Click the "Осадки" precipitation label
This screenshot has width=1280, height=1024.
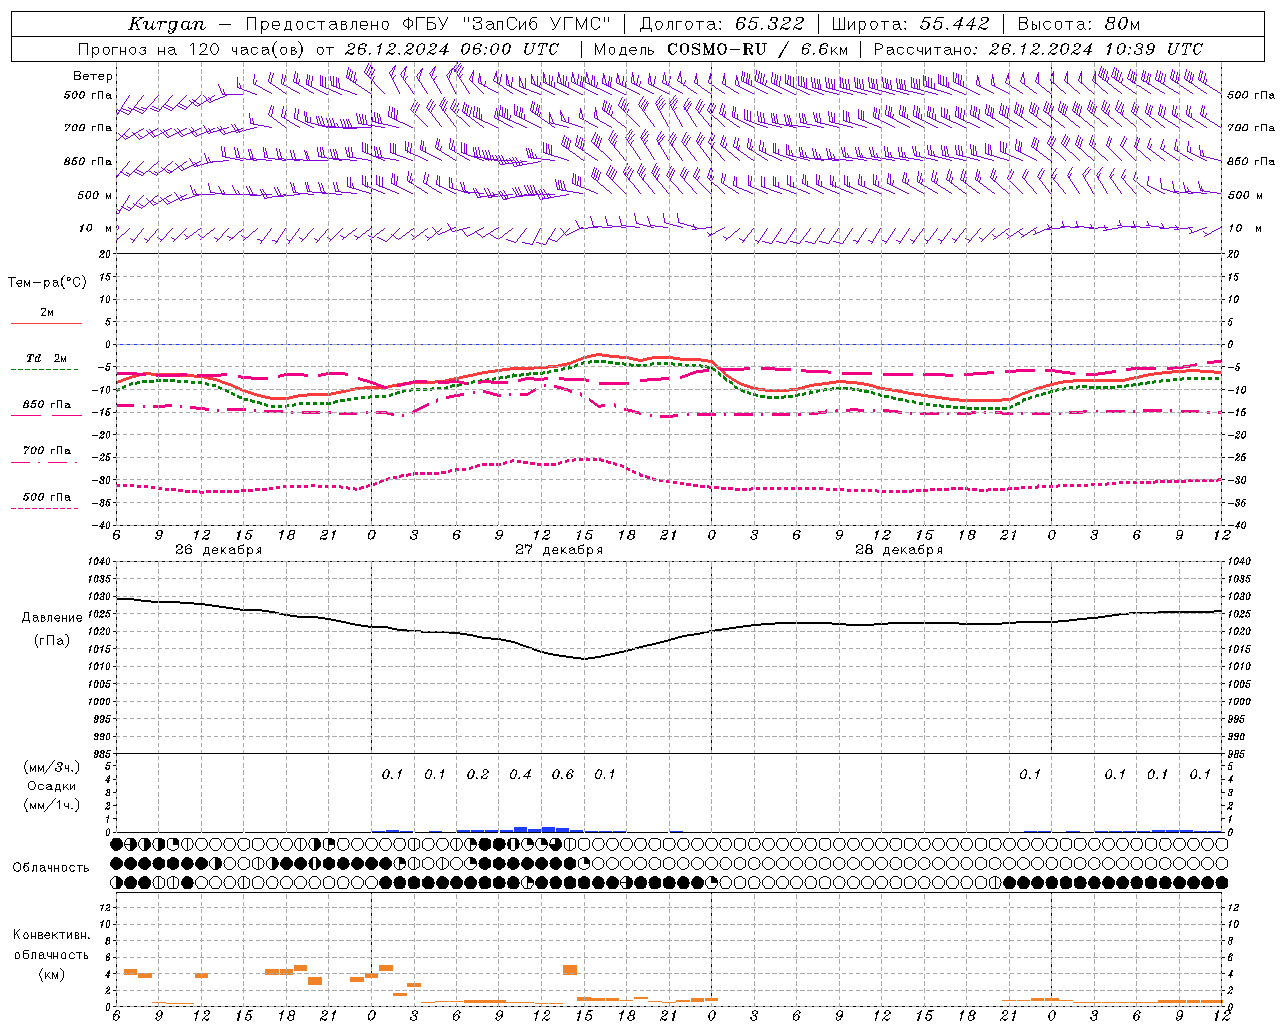tap(52, 786)
